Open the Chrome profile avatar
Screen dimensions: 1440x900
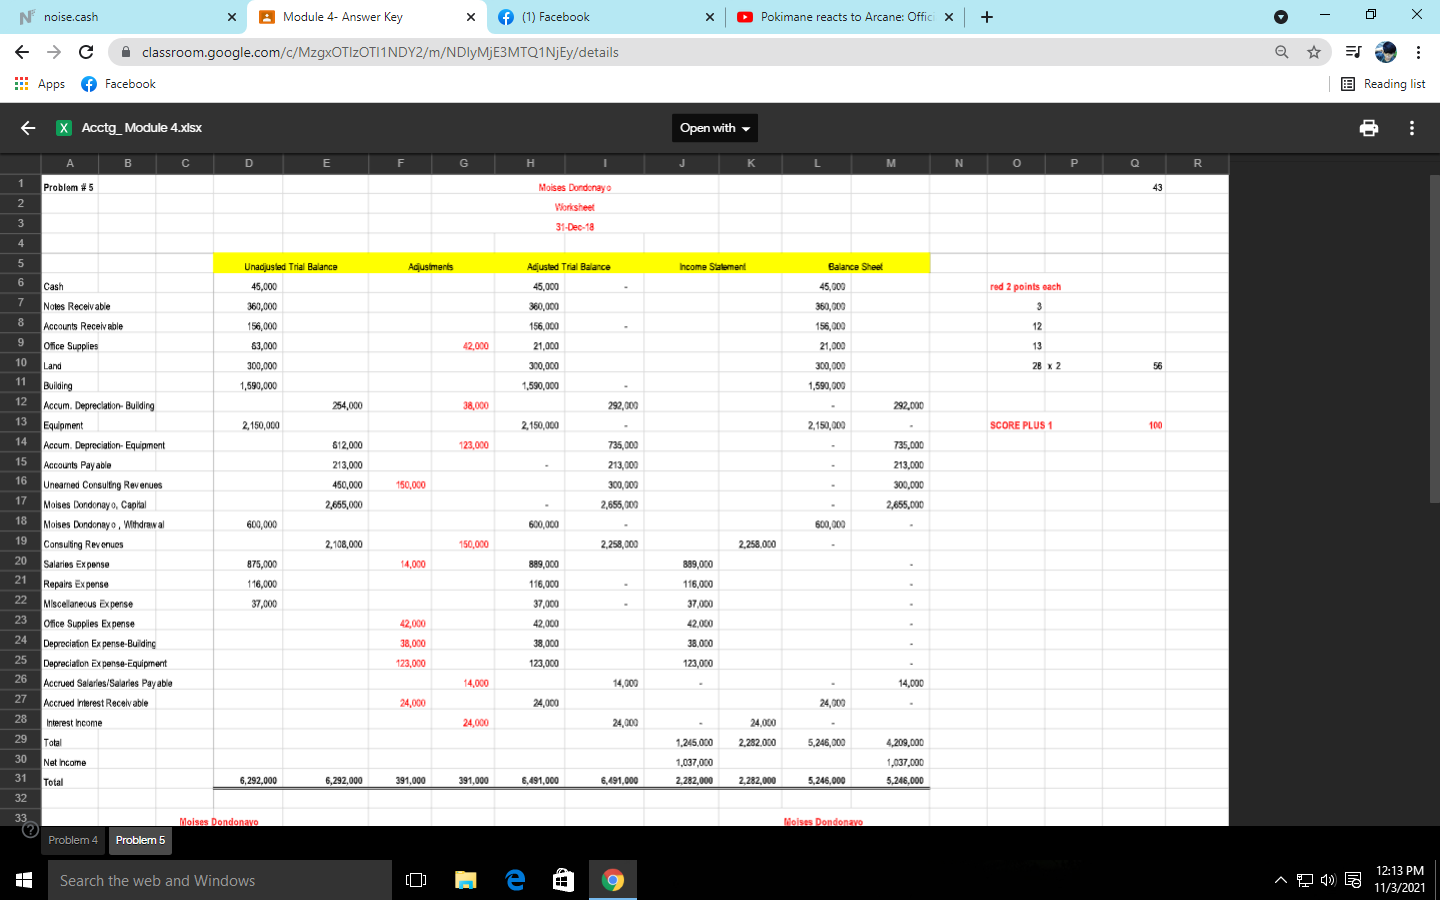click(1386, 52)
